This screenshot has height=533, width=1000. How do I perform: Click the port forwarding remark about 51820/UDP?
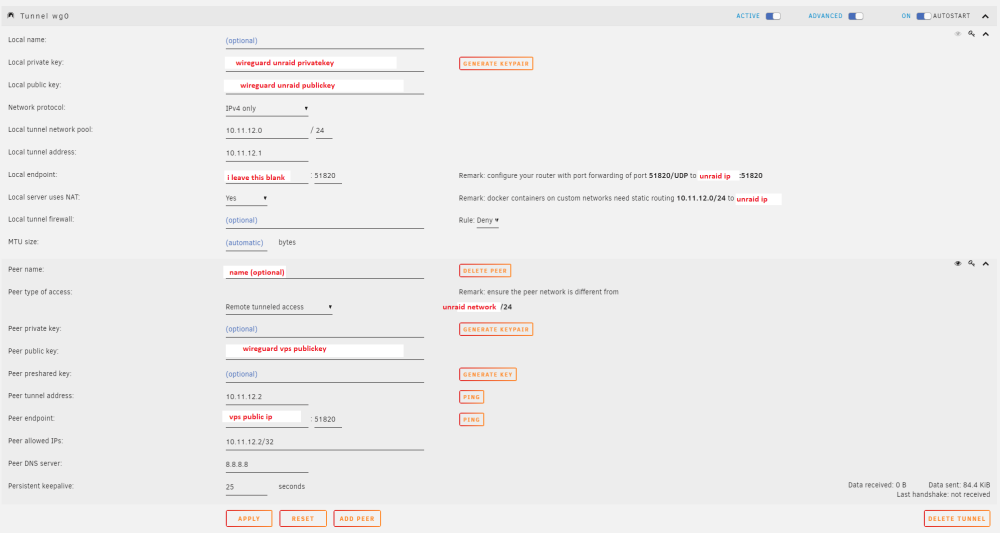pos(610,176)
